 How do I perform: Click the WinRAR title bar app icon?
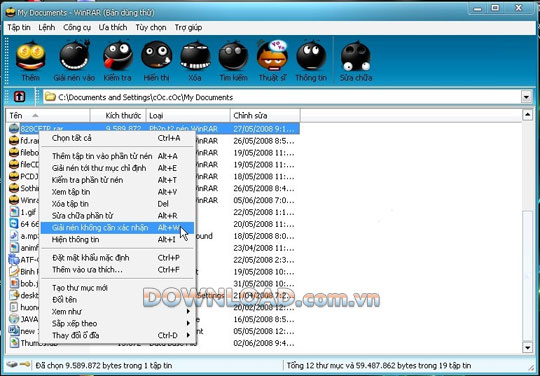click(x=11, y=12)
